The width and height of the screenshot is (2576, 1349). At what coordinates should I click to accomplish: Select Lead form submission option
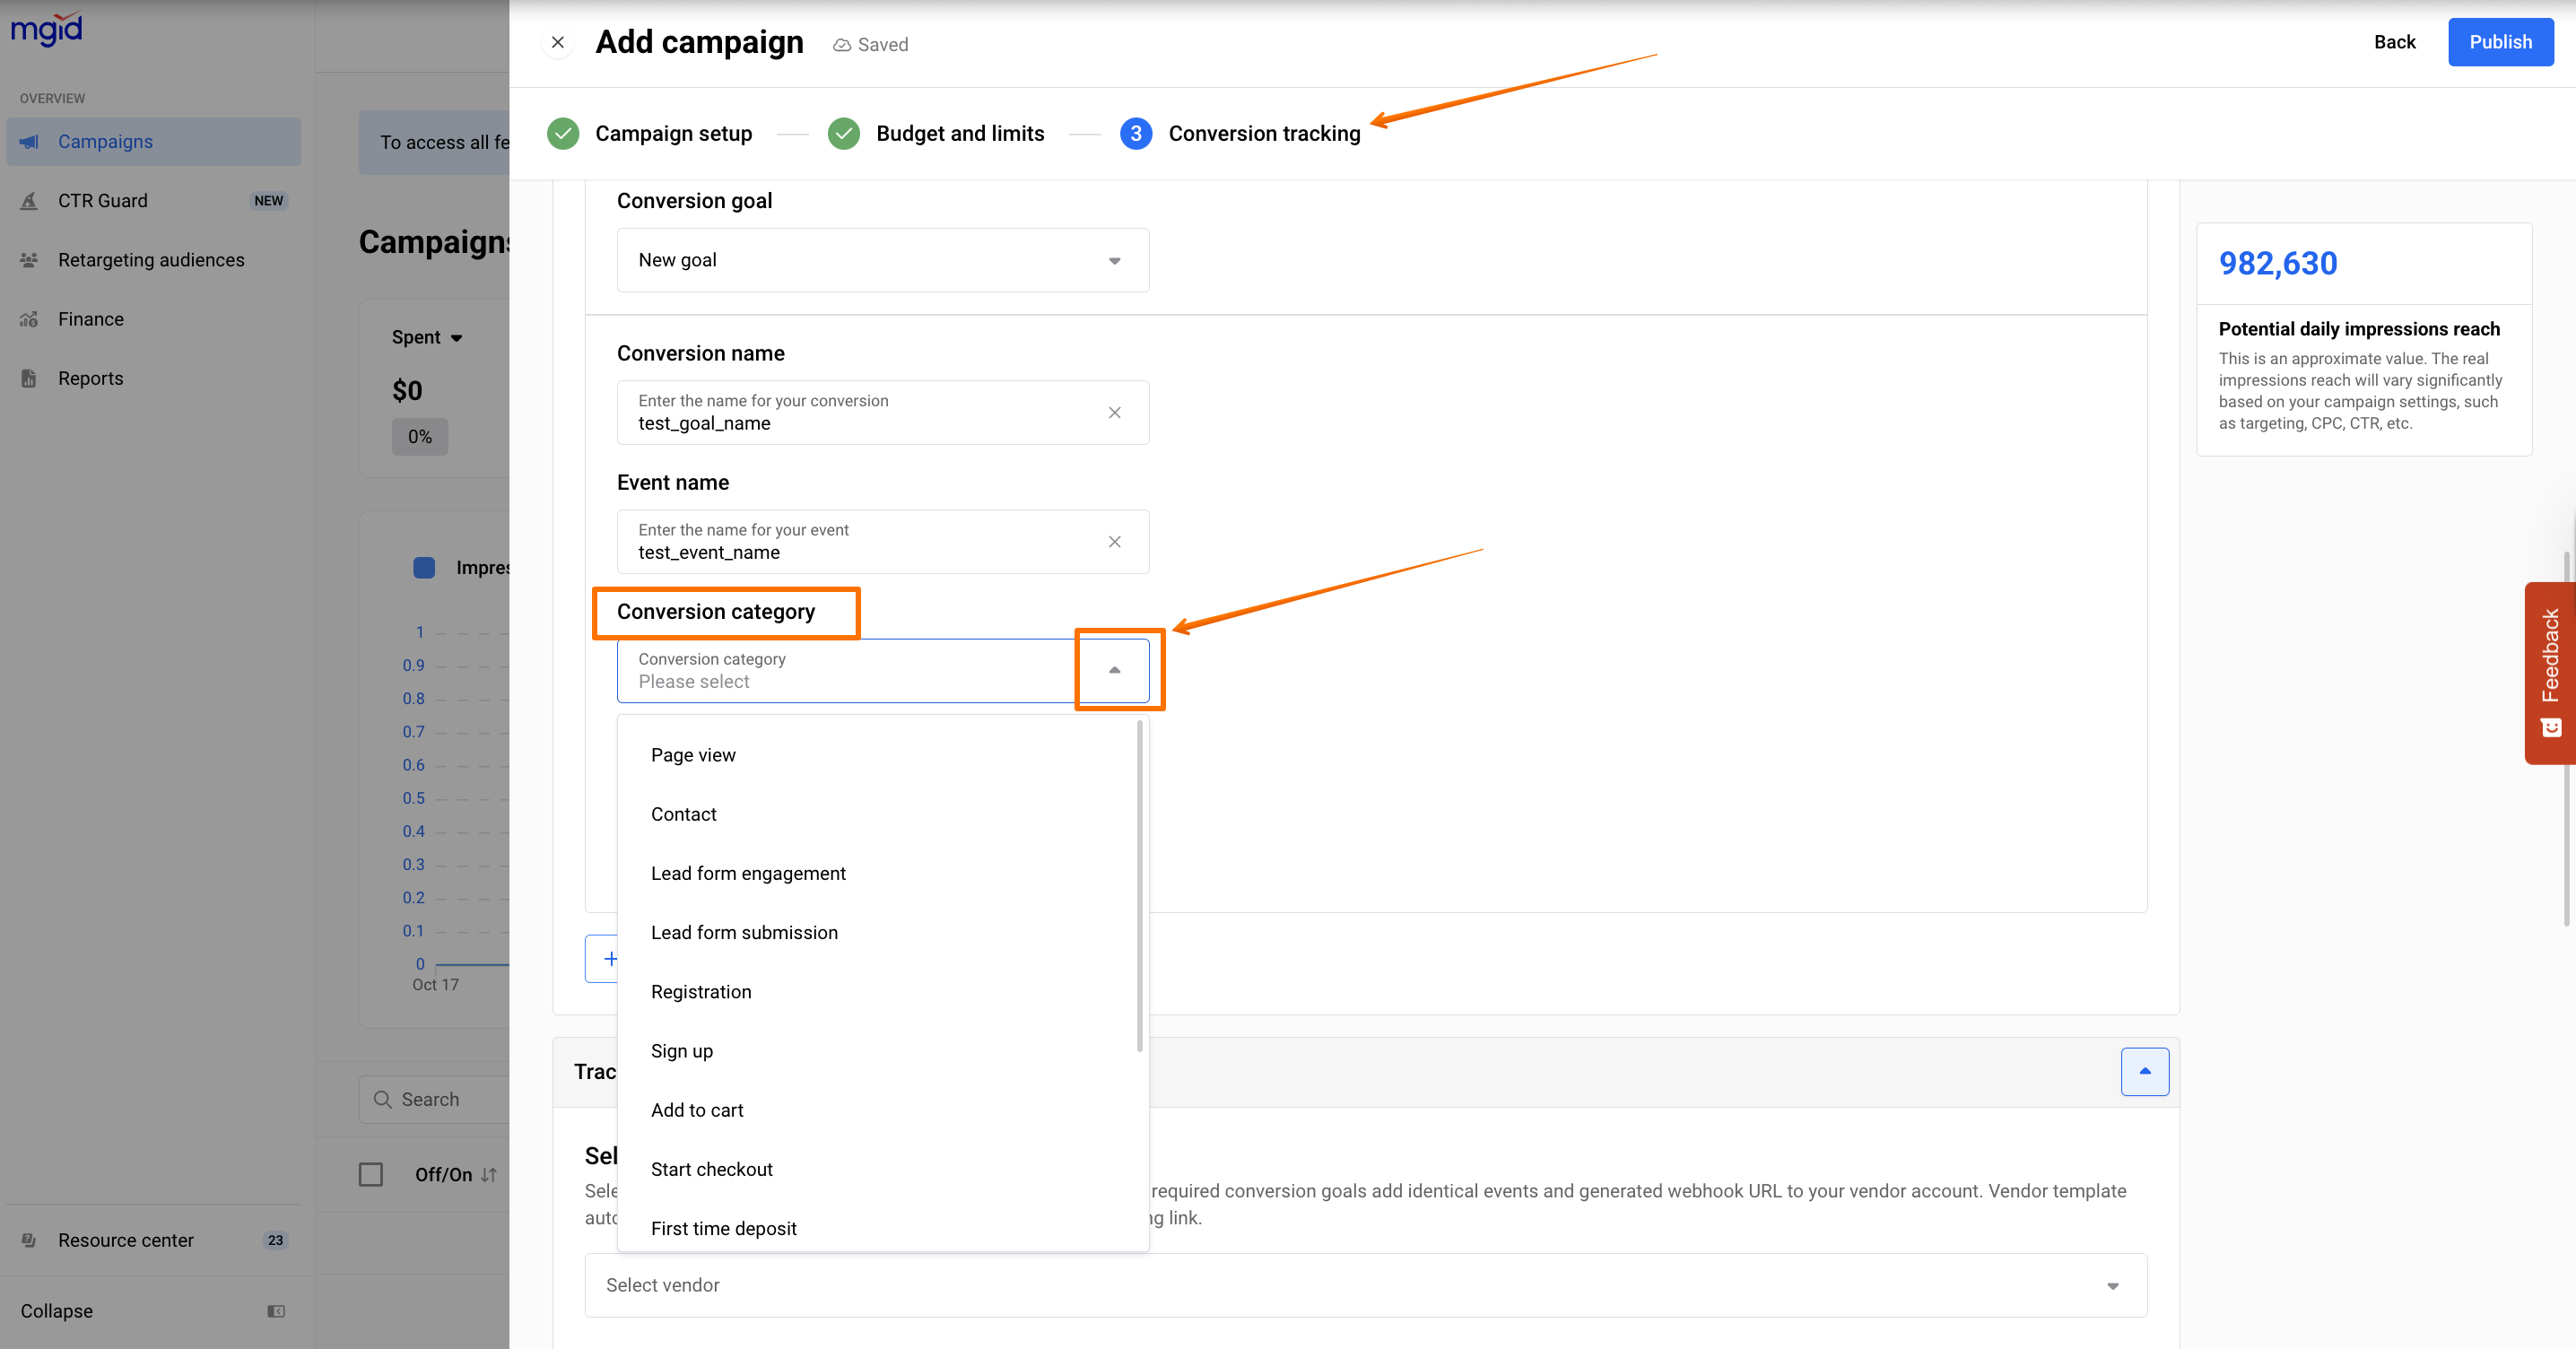(x=744, y=932)
